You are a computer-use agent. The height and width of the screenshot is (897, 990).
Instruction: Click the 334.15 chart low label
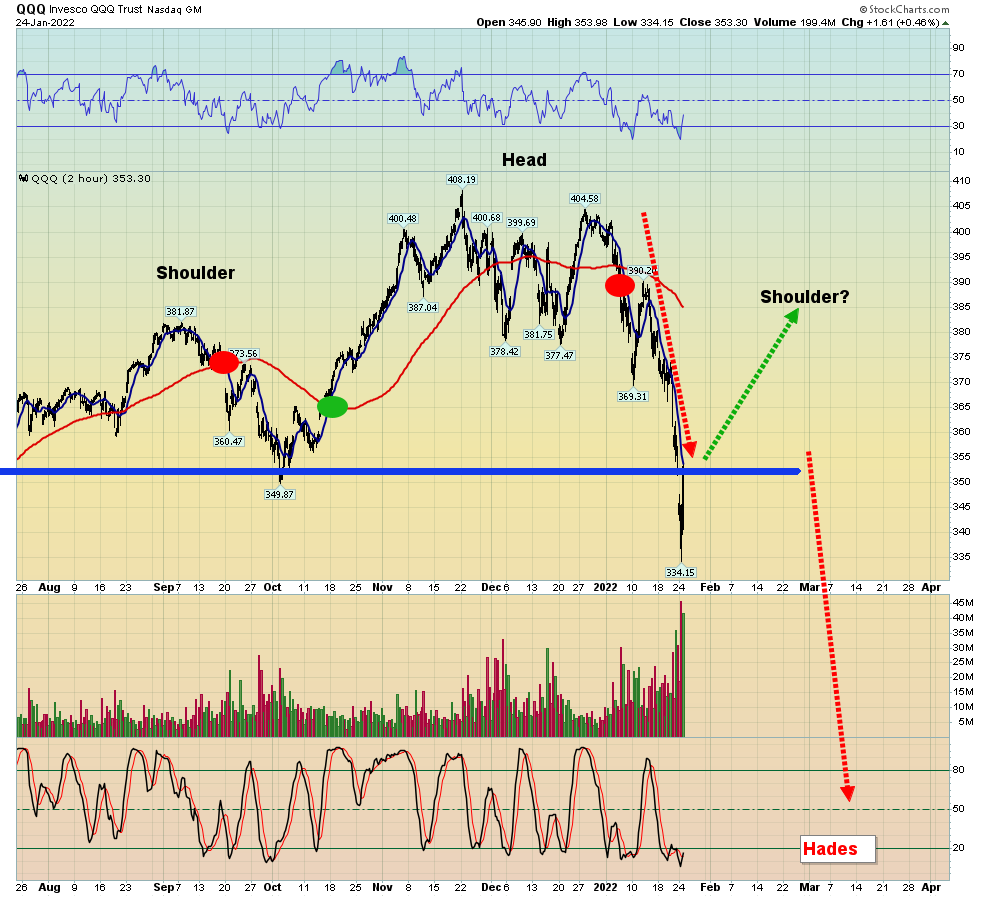pyautogui.click(x=680, y=573)
